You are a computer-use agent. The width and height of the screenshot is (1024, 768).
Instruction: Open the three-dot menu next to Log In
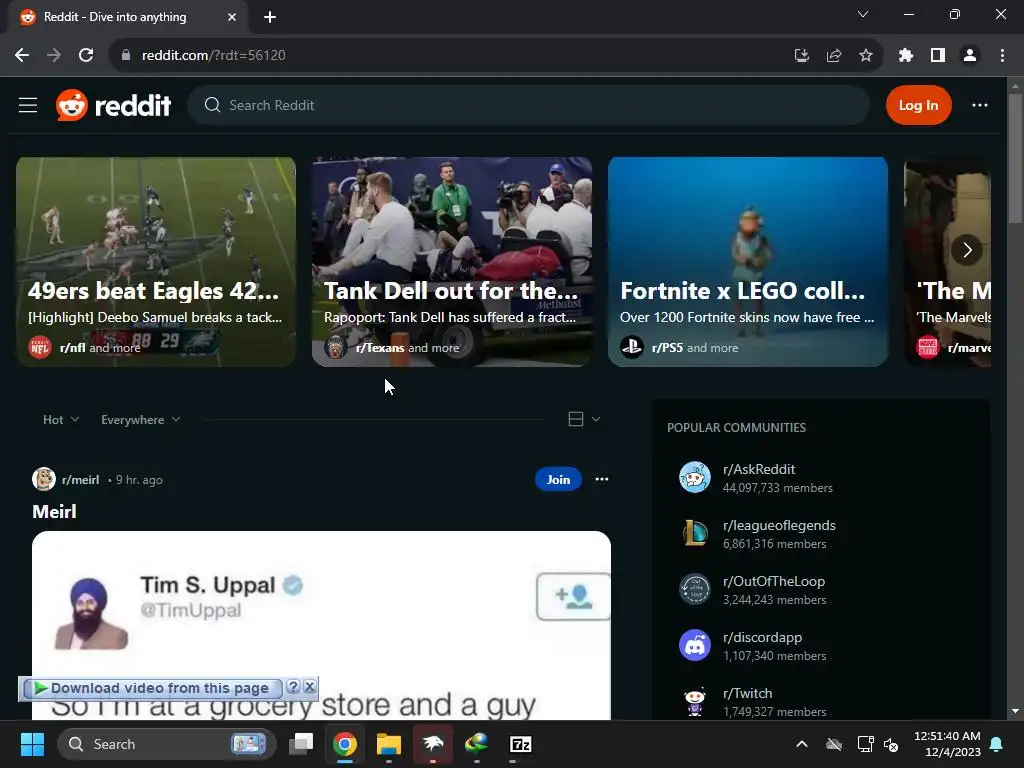coord(980,105)
